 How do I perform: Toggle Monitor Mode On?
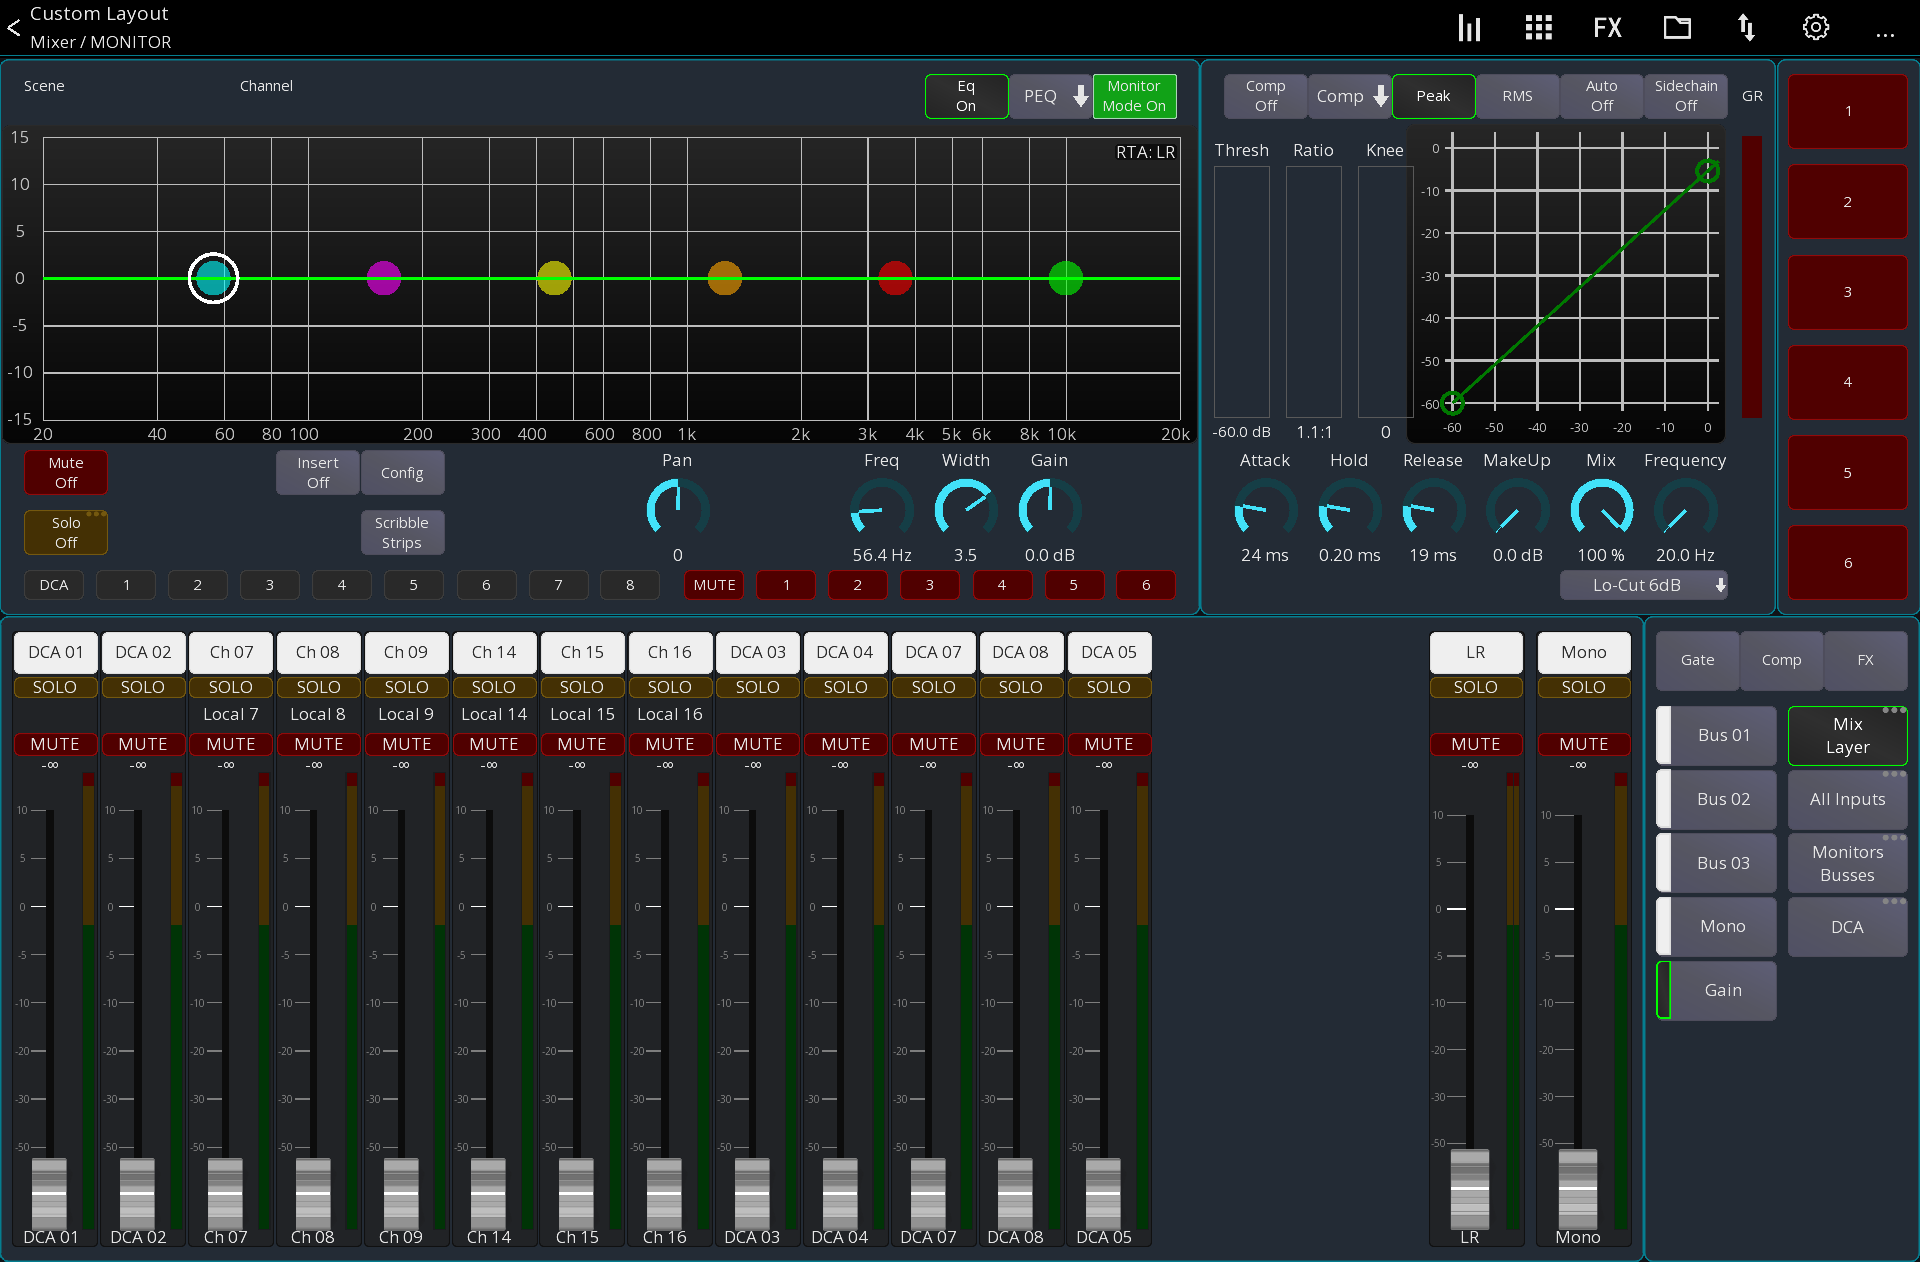click(1134, 96)
